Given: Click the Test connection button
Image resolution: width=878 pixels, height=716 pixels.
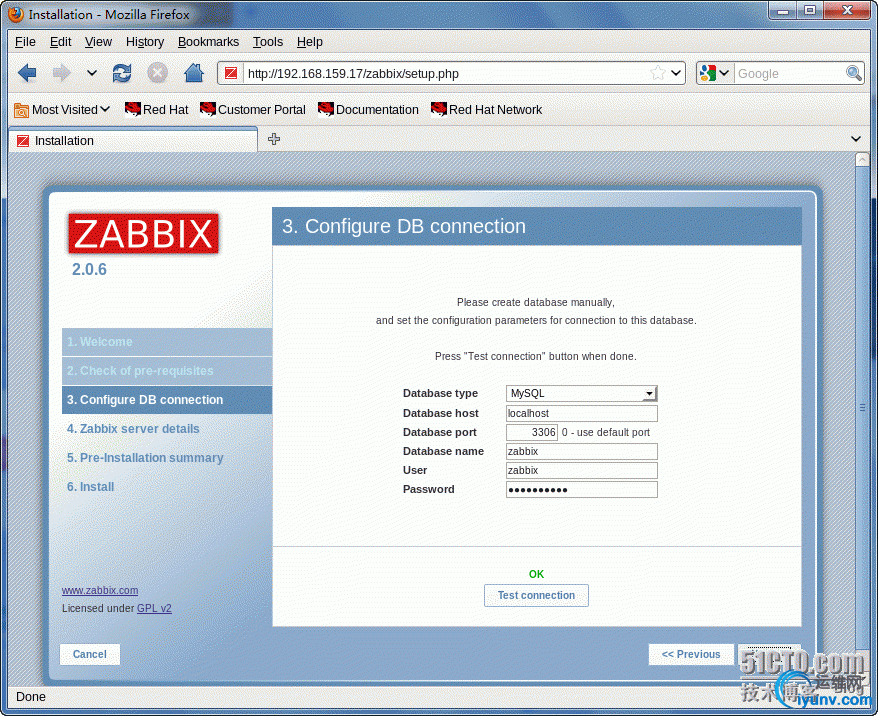Looking at the screenshot, I should click(536, 596).
